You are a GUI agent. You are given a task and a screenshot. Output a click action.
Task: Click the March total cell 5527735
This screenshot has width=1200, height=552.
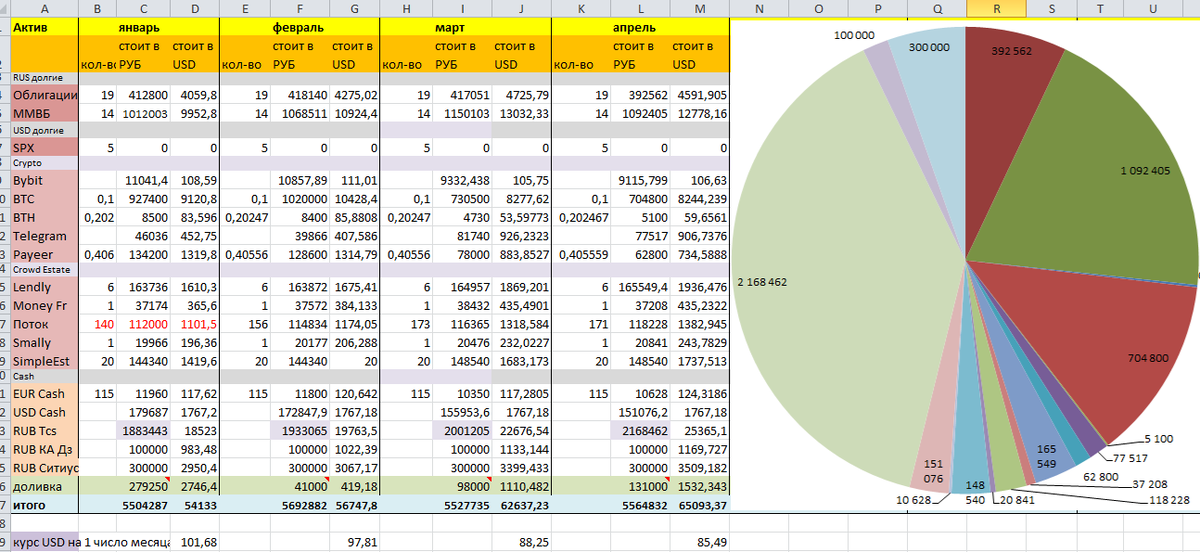point(464,506)
